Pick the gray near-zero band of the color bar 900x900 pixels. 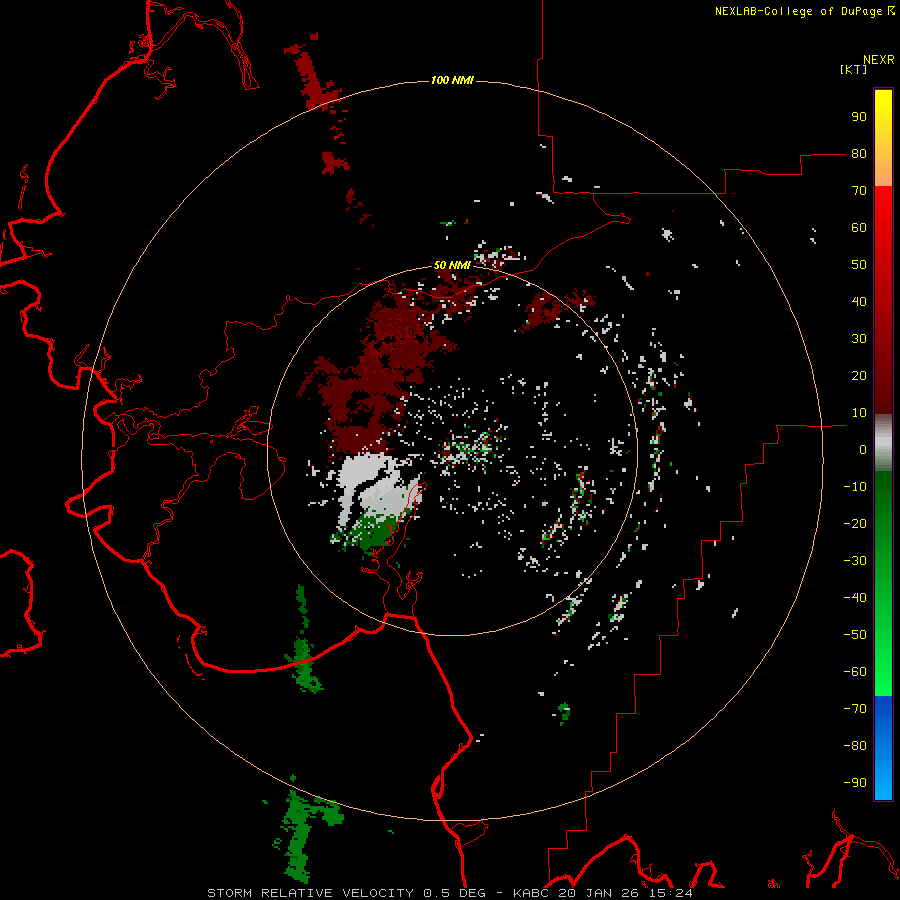tap(883, 443)
